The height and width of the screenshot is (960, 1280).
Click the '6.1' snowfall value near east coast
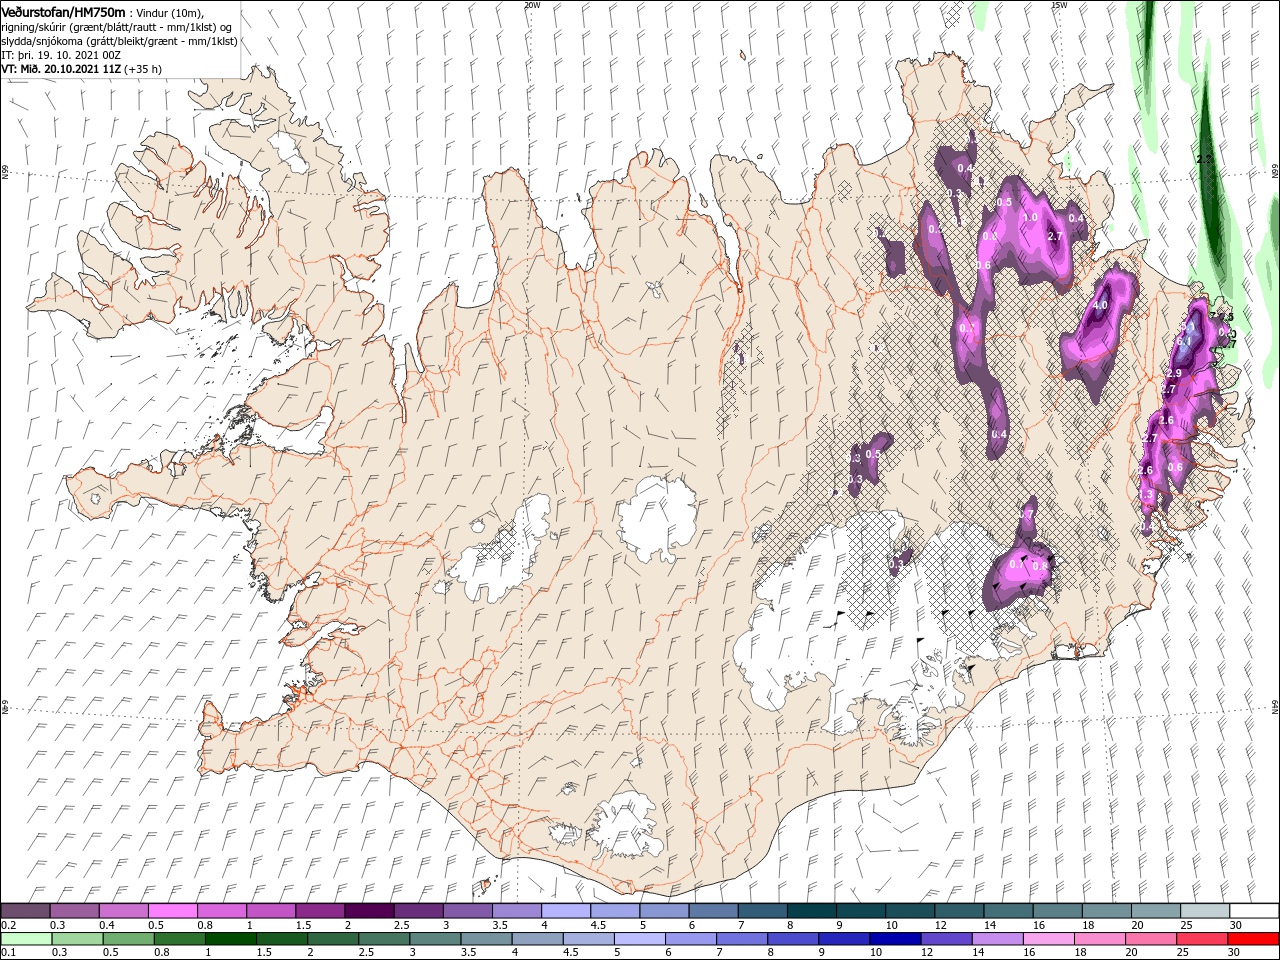click(x=1185, y=341)
